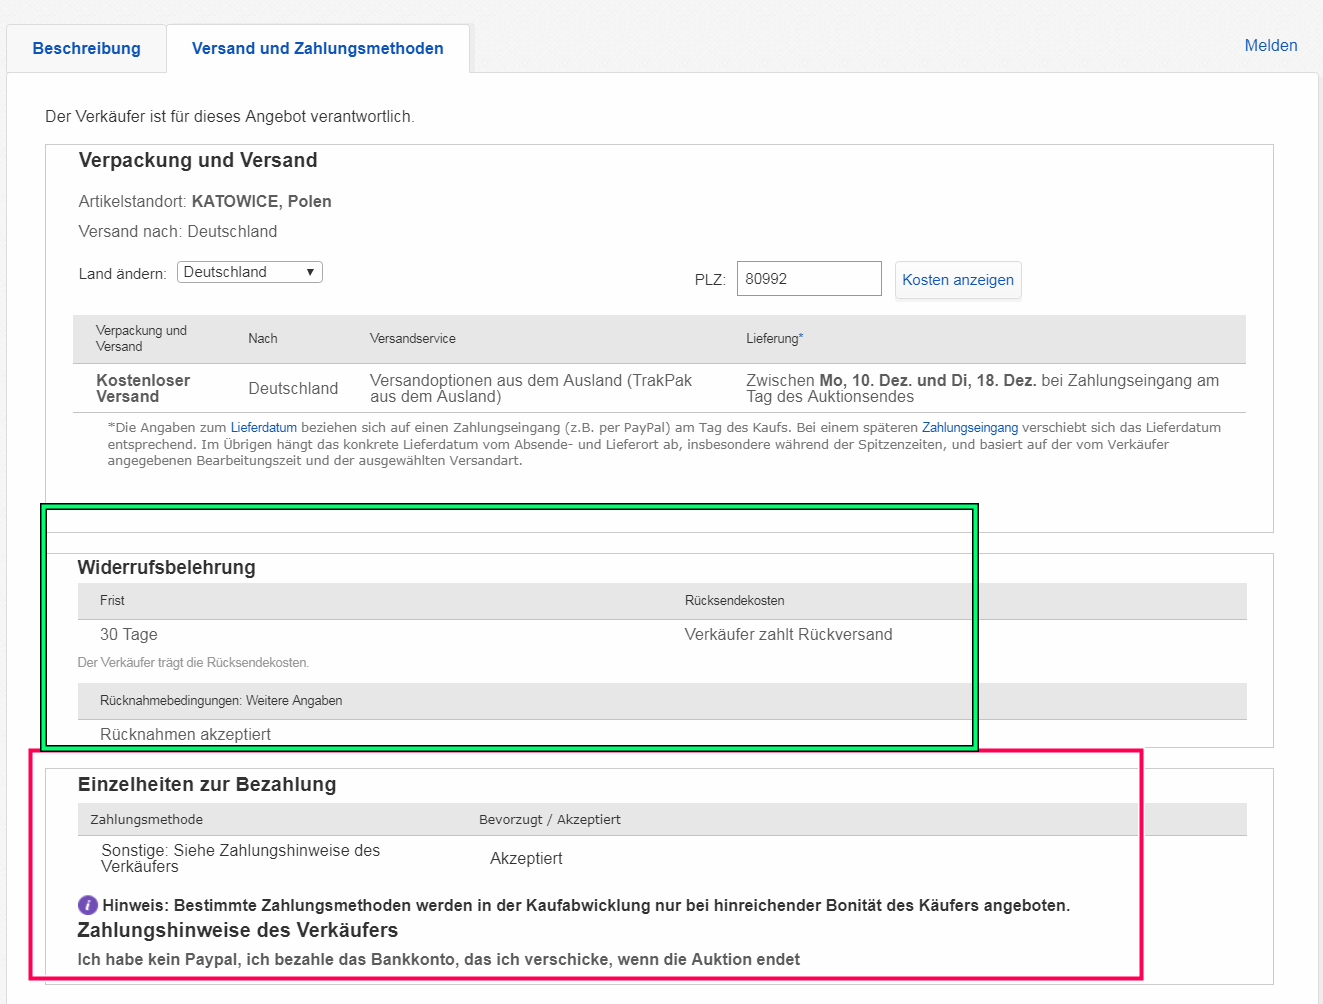The width and height of the screenshot is (1323, 1004).
Task: Open the Lieferdatum link in the footnote
Action: pyautogui.click(x=263, y=428)
